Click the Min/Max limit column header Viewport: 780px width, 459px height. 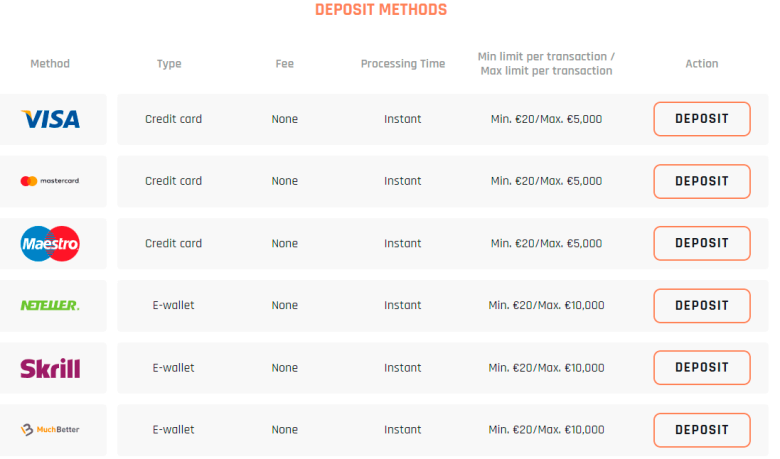tap(546, 63)
